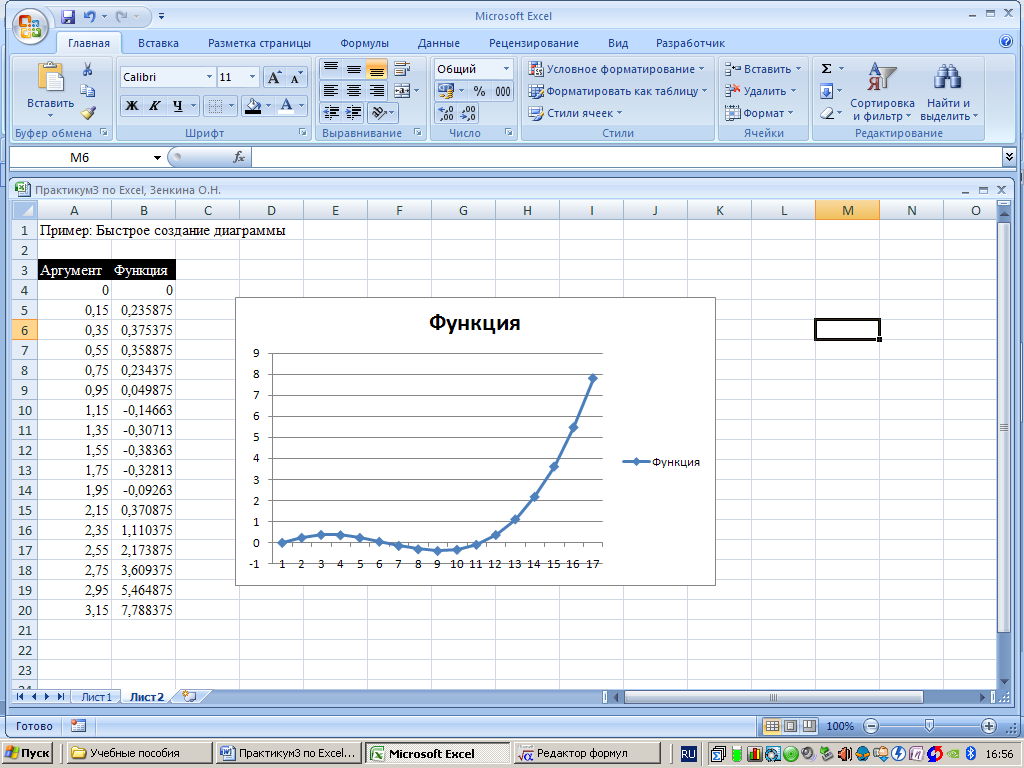Select the Лист1 sheet tab

click(96, 697)
